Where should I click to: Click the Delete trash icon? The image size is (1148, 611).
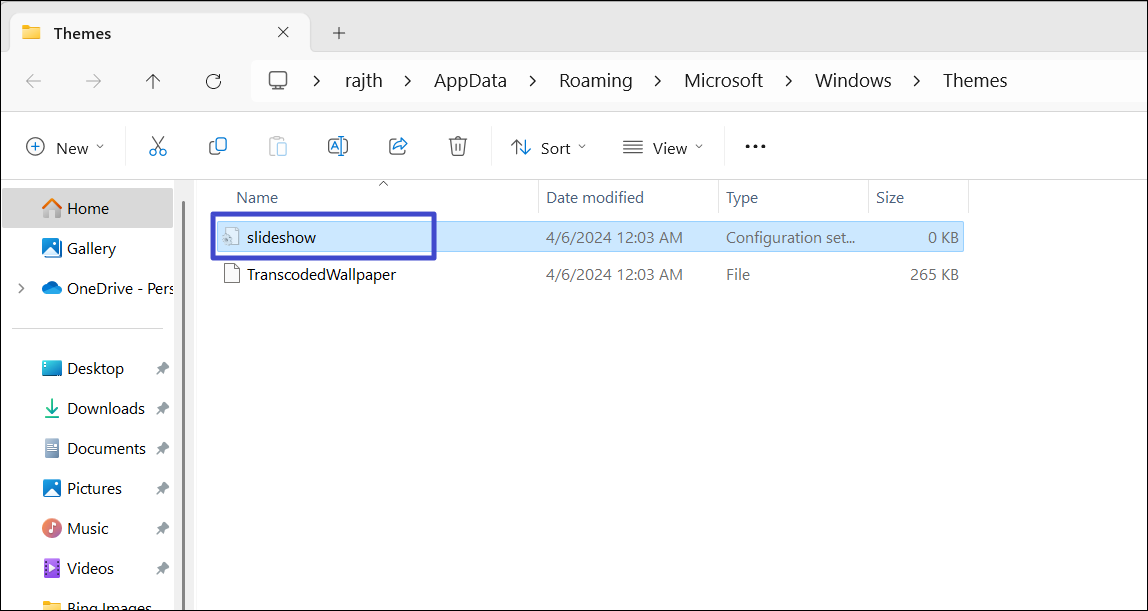tap(458, 147)
